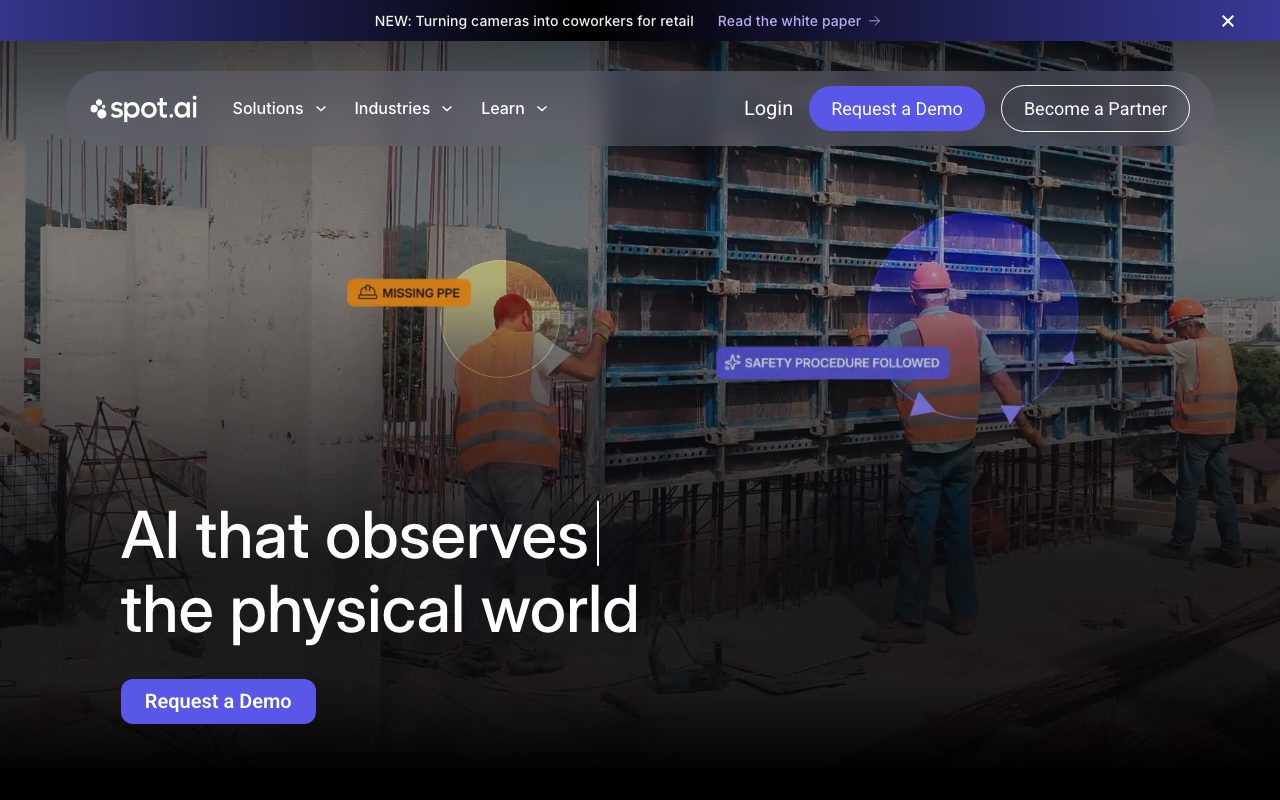Click the announcement text about retail cameras

534,21
